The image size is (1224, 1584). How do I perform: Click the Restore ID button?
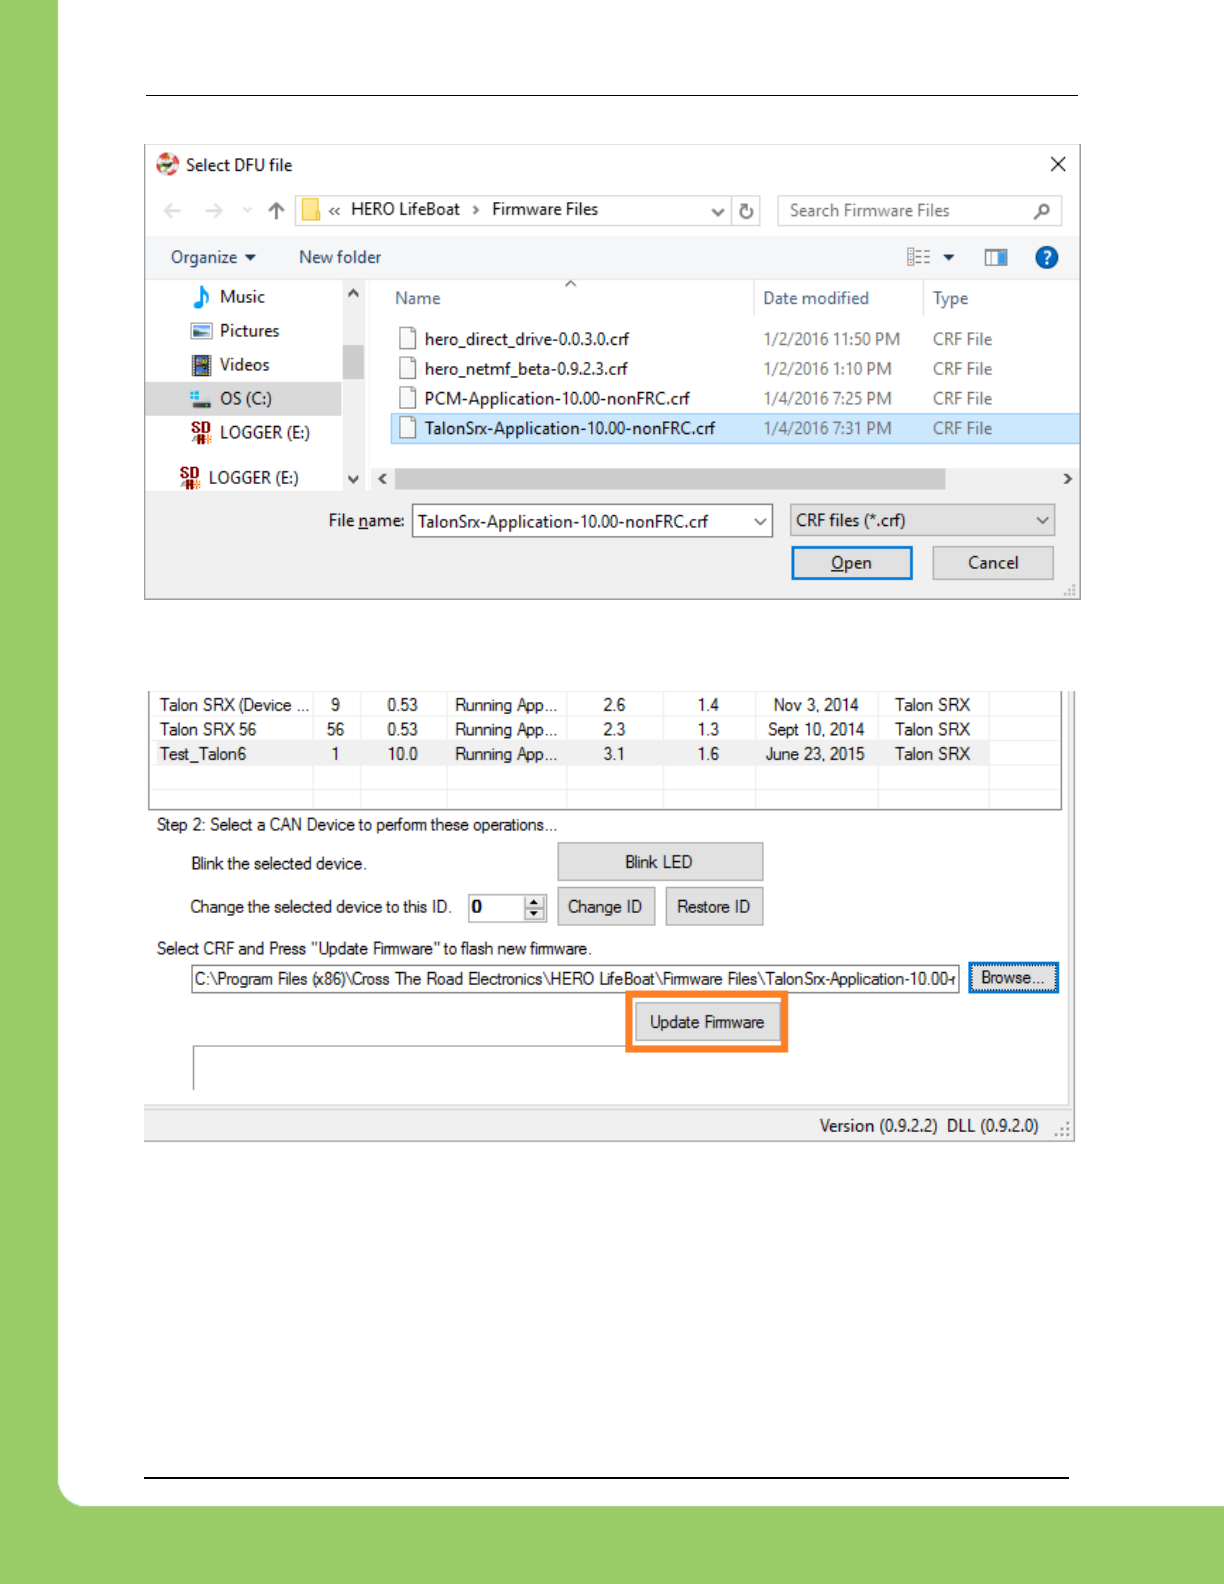click(x=714, y=907)
